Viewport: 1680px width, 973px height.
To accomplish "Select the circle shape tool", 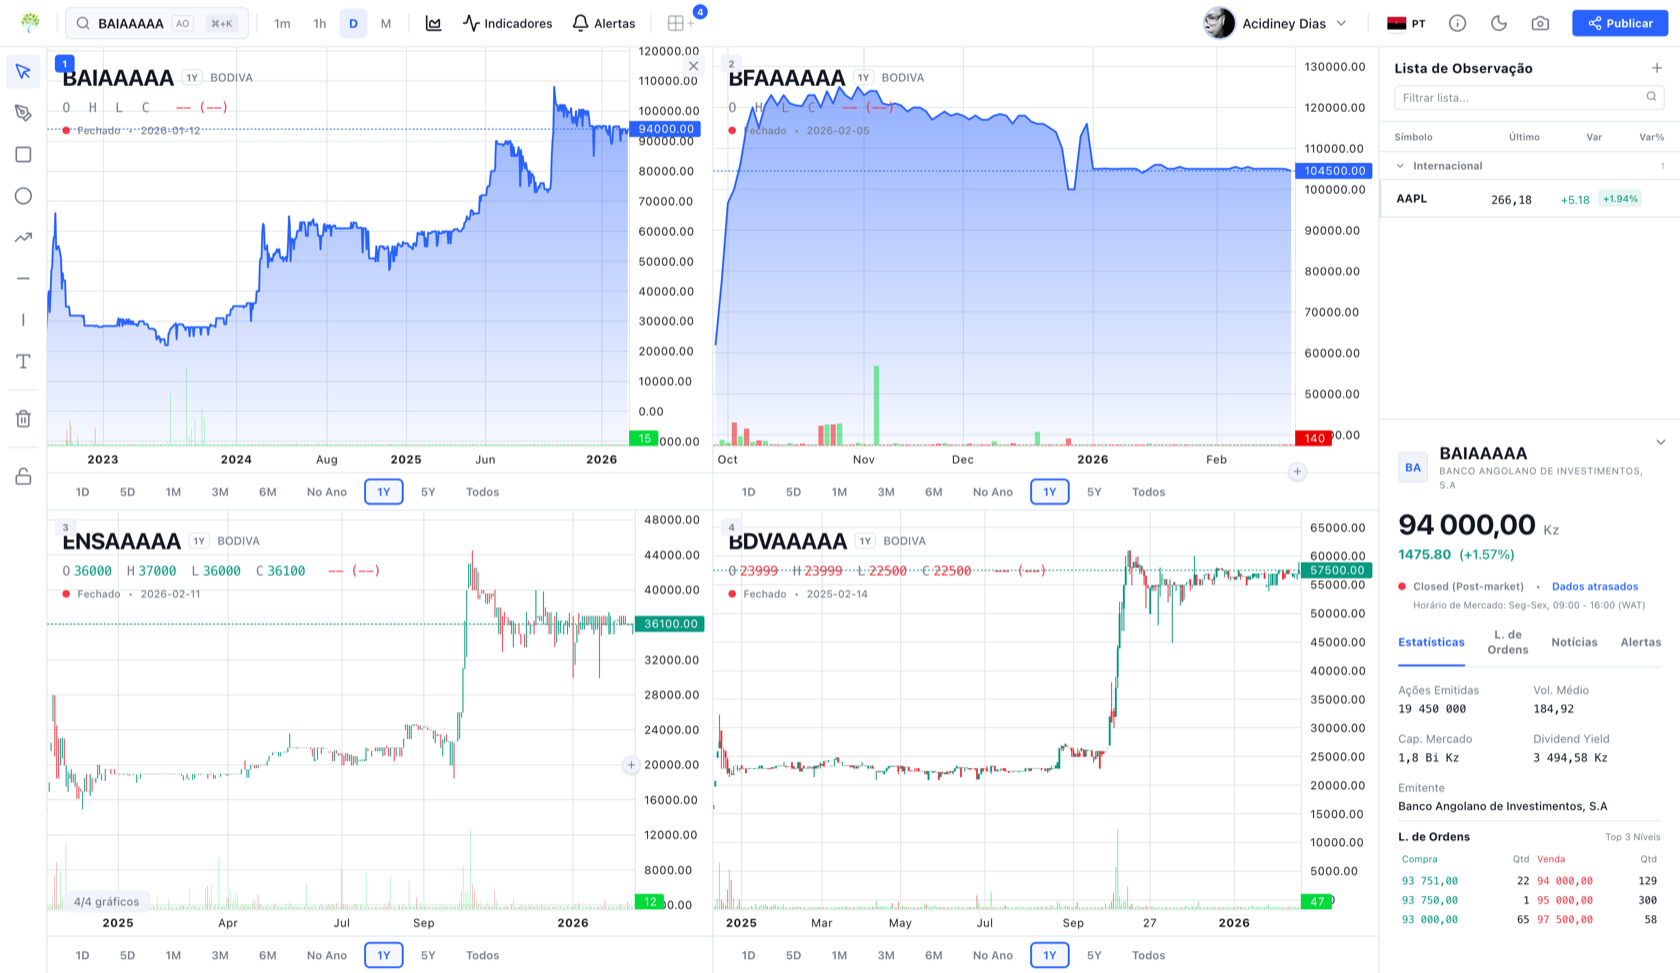I will tap(23, 196).
